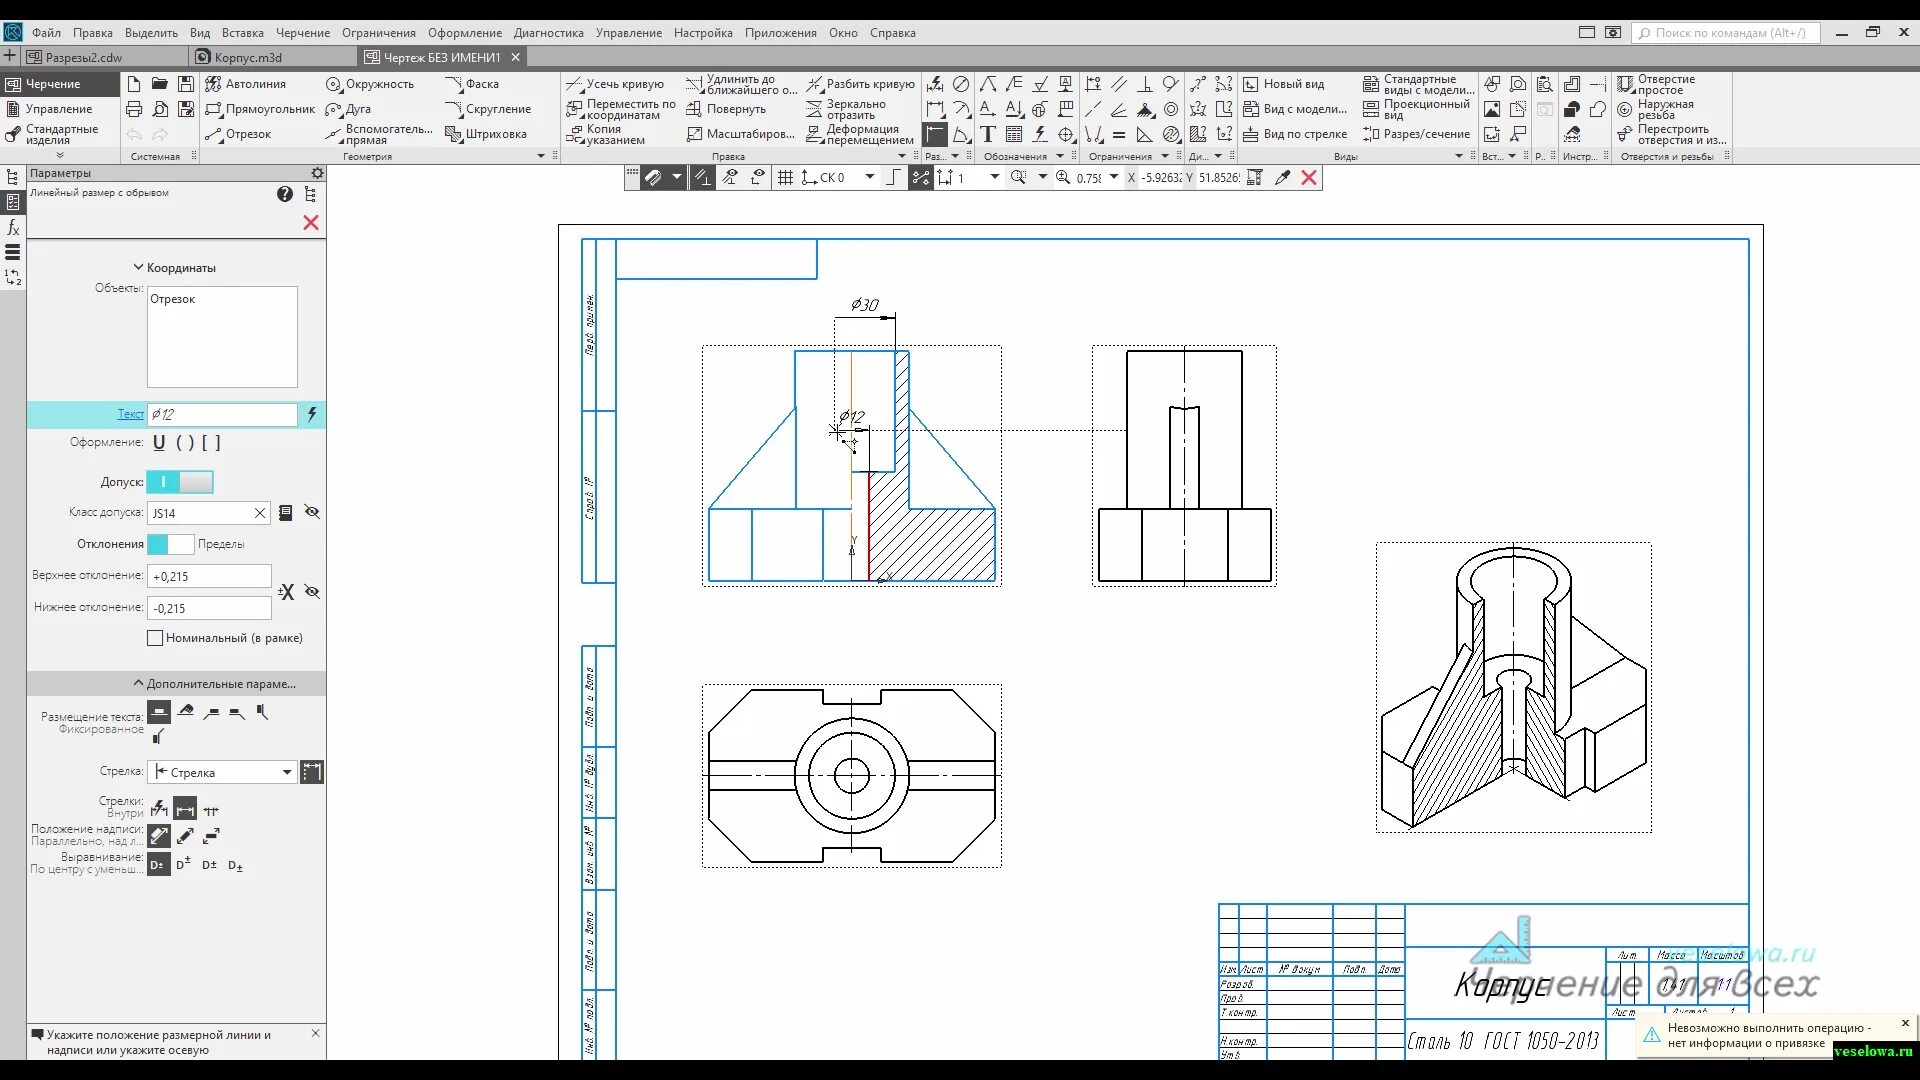Open the Оформление menu

point(465,32)
